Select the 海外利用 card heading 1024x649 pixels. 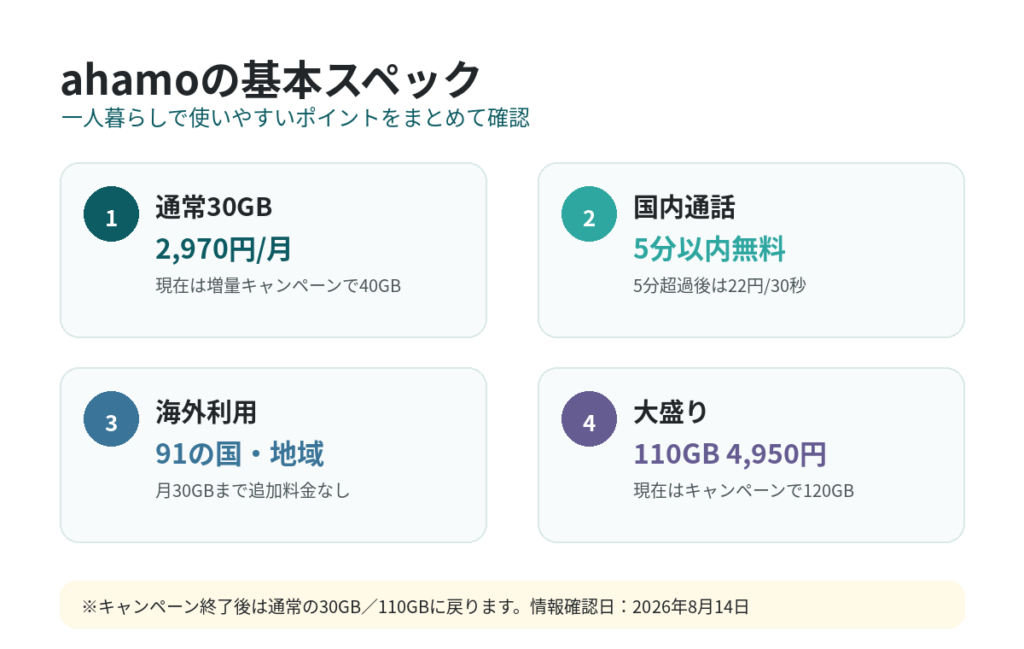[206, 412]
